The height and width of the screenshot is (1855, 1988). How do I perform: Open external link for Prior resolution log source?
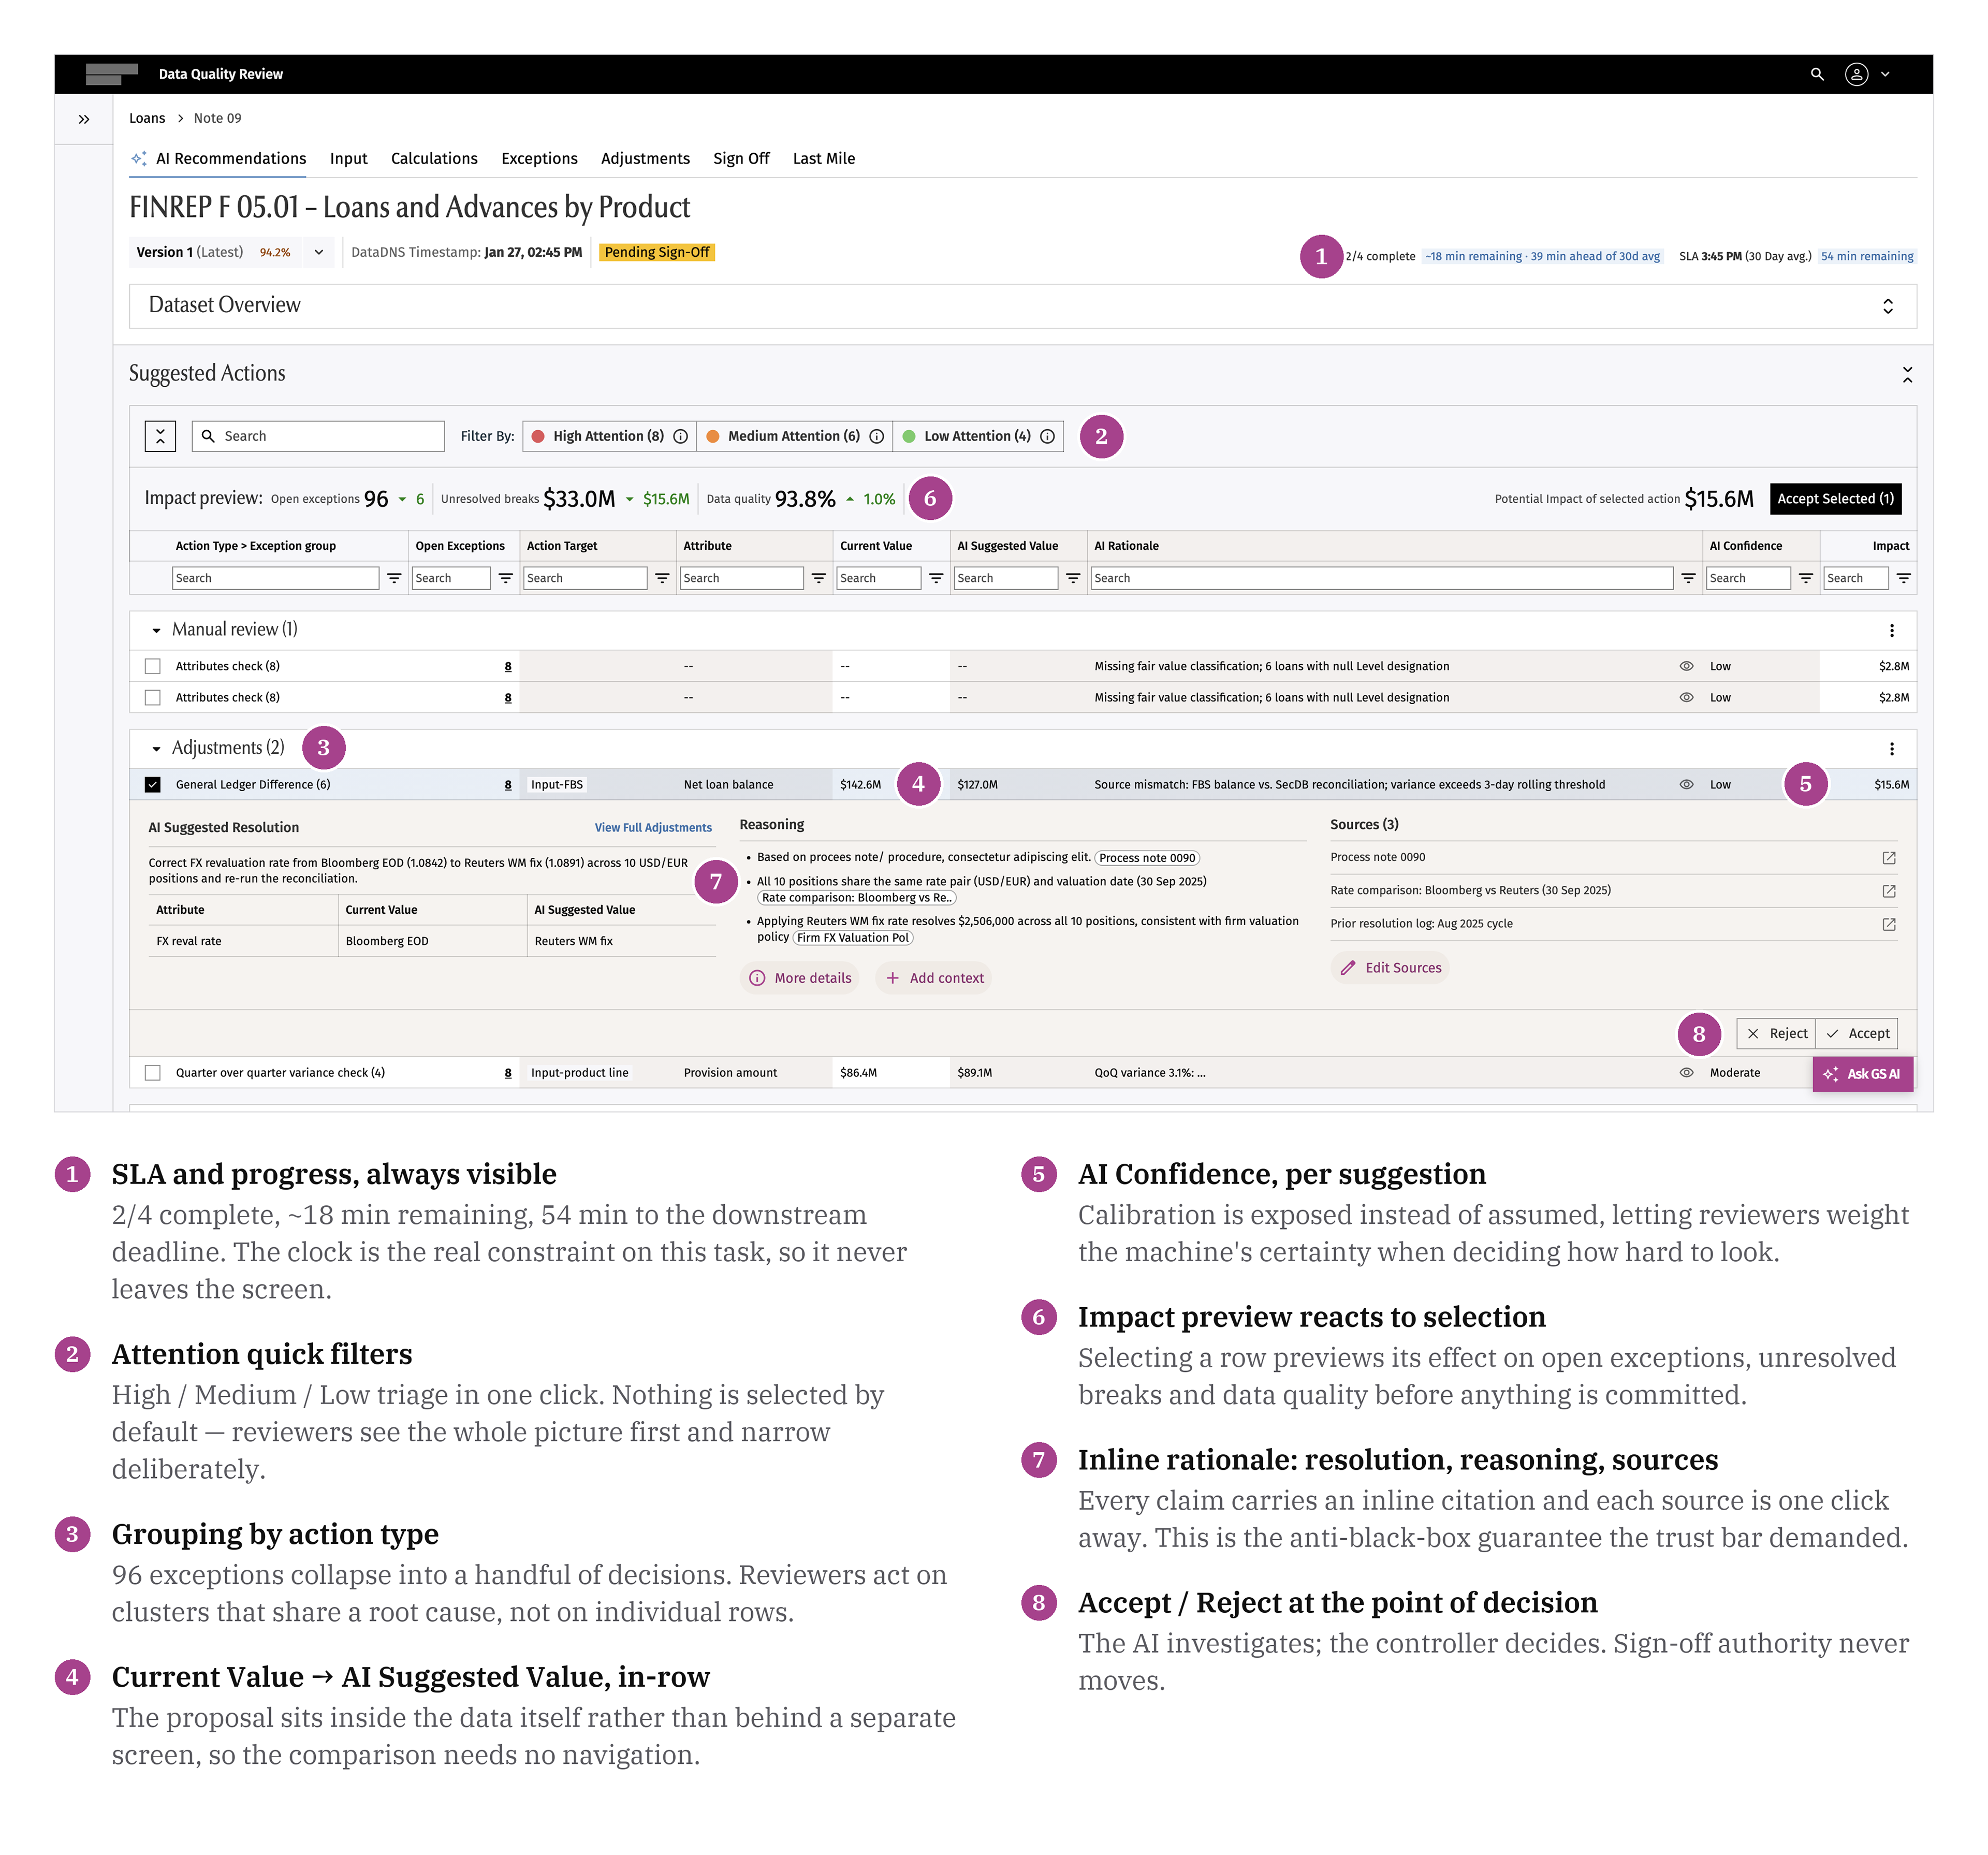tap(1888, 924)
